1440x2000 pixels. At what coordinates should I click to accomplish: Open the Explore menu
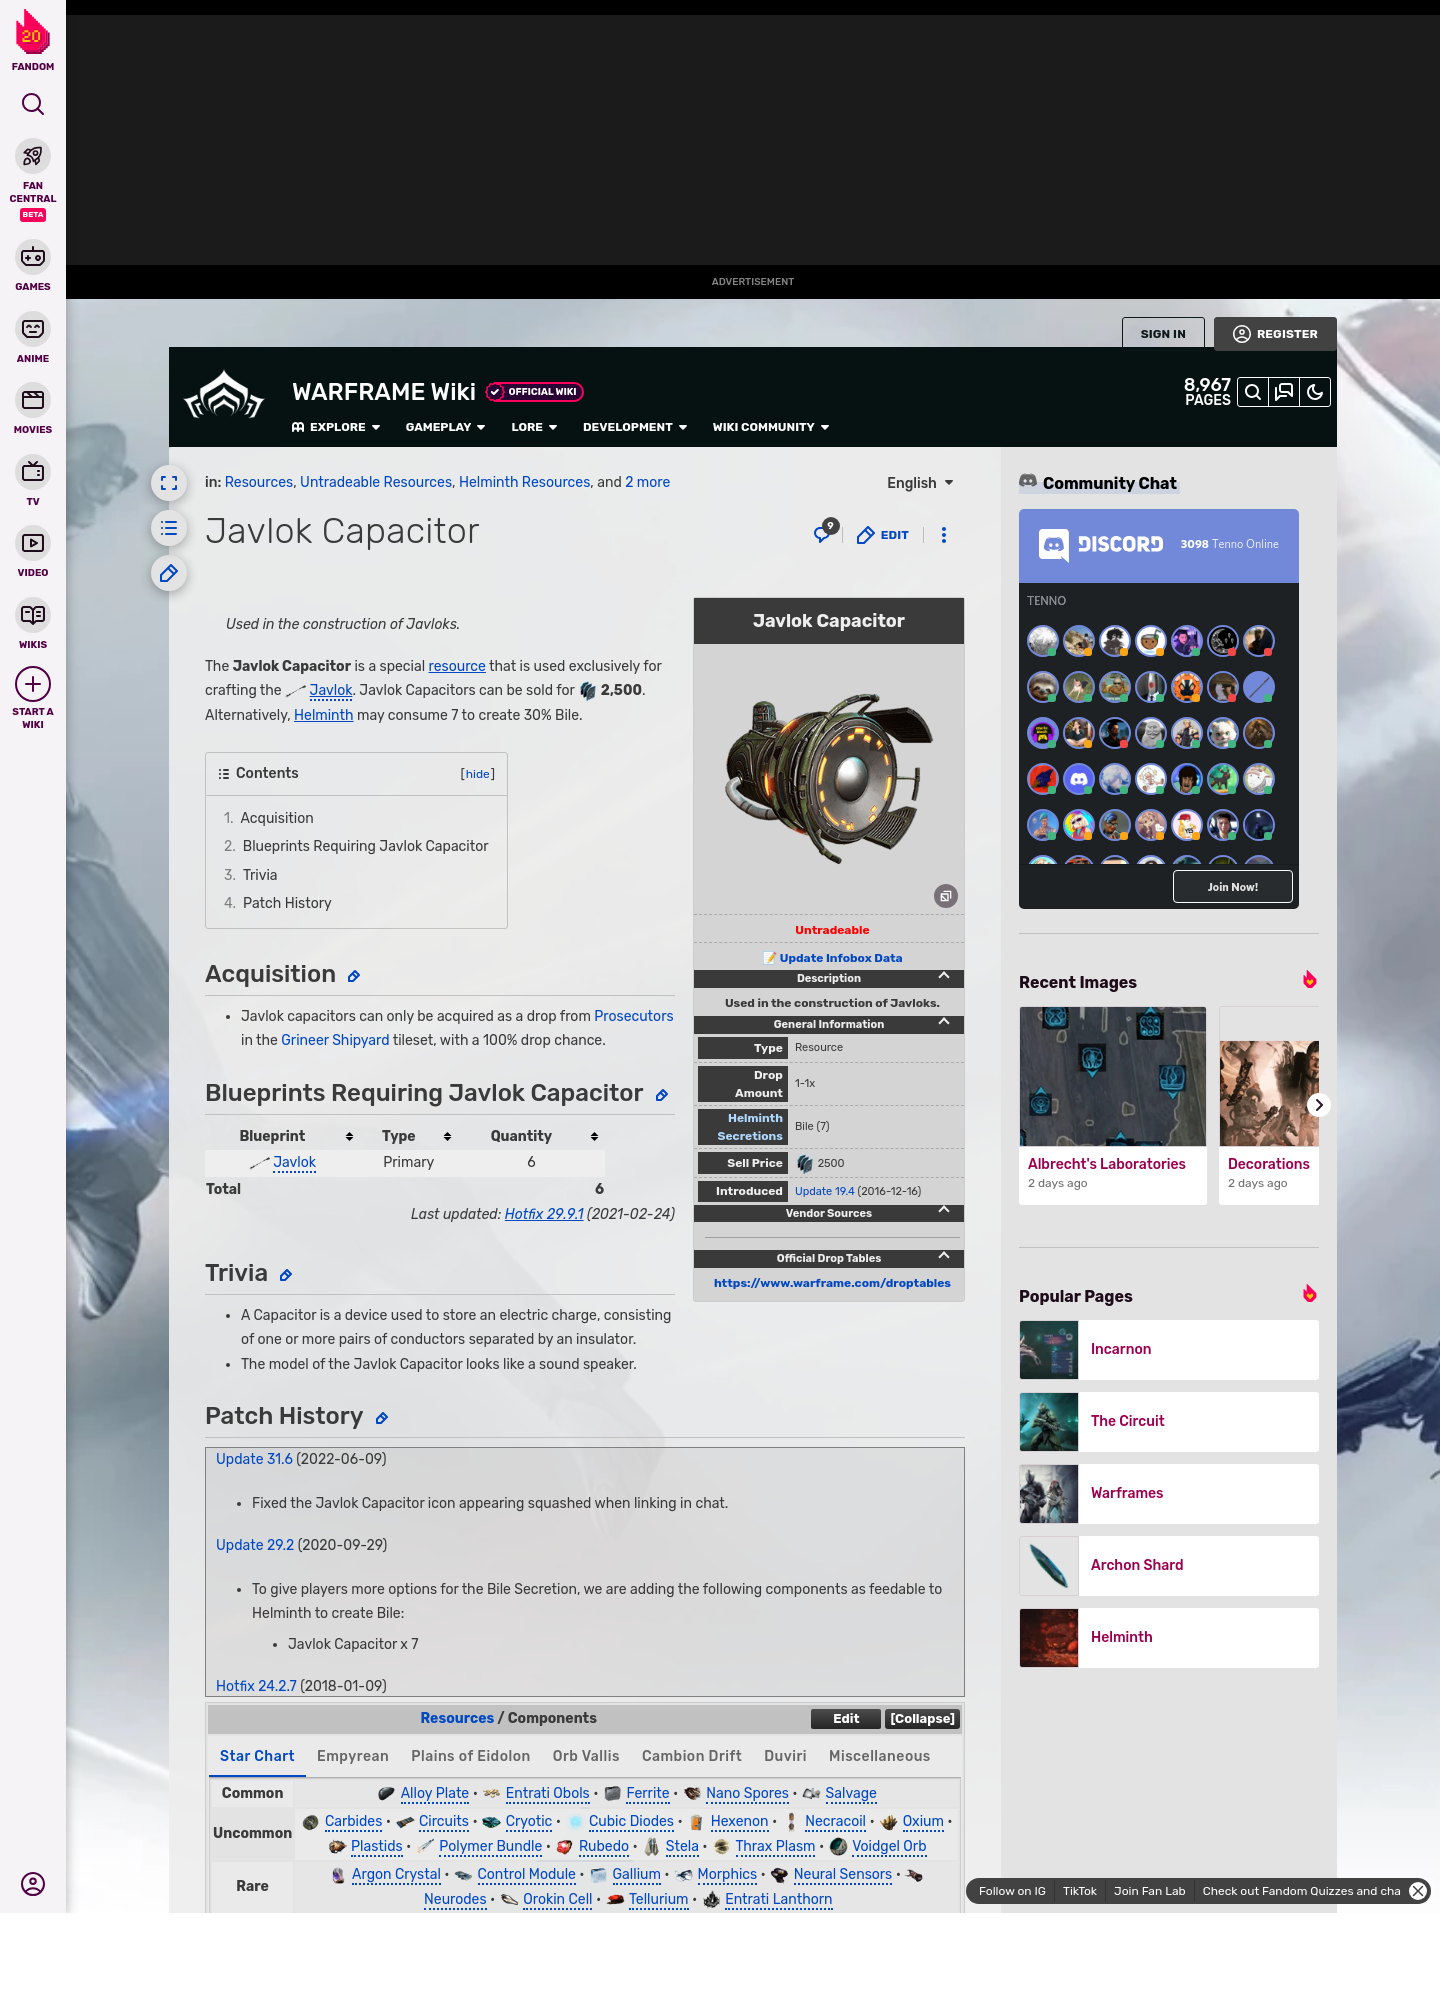tap(336, 427)
